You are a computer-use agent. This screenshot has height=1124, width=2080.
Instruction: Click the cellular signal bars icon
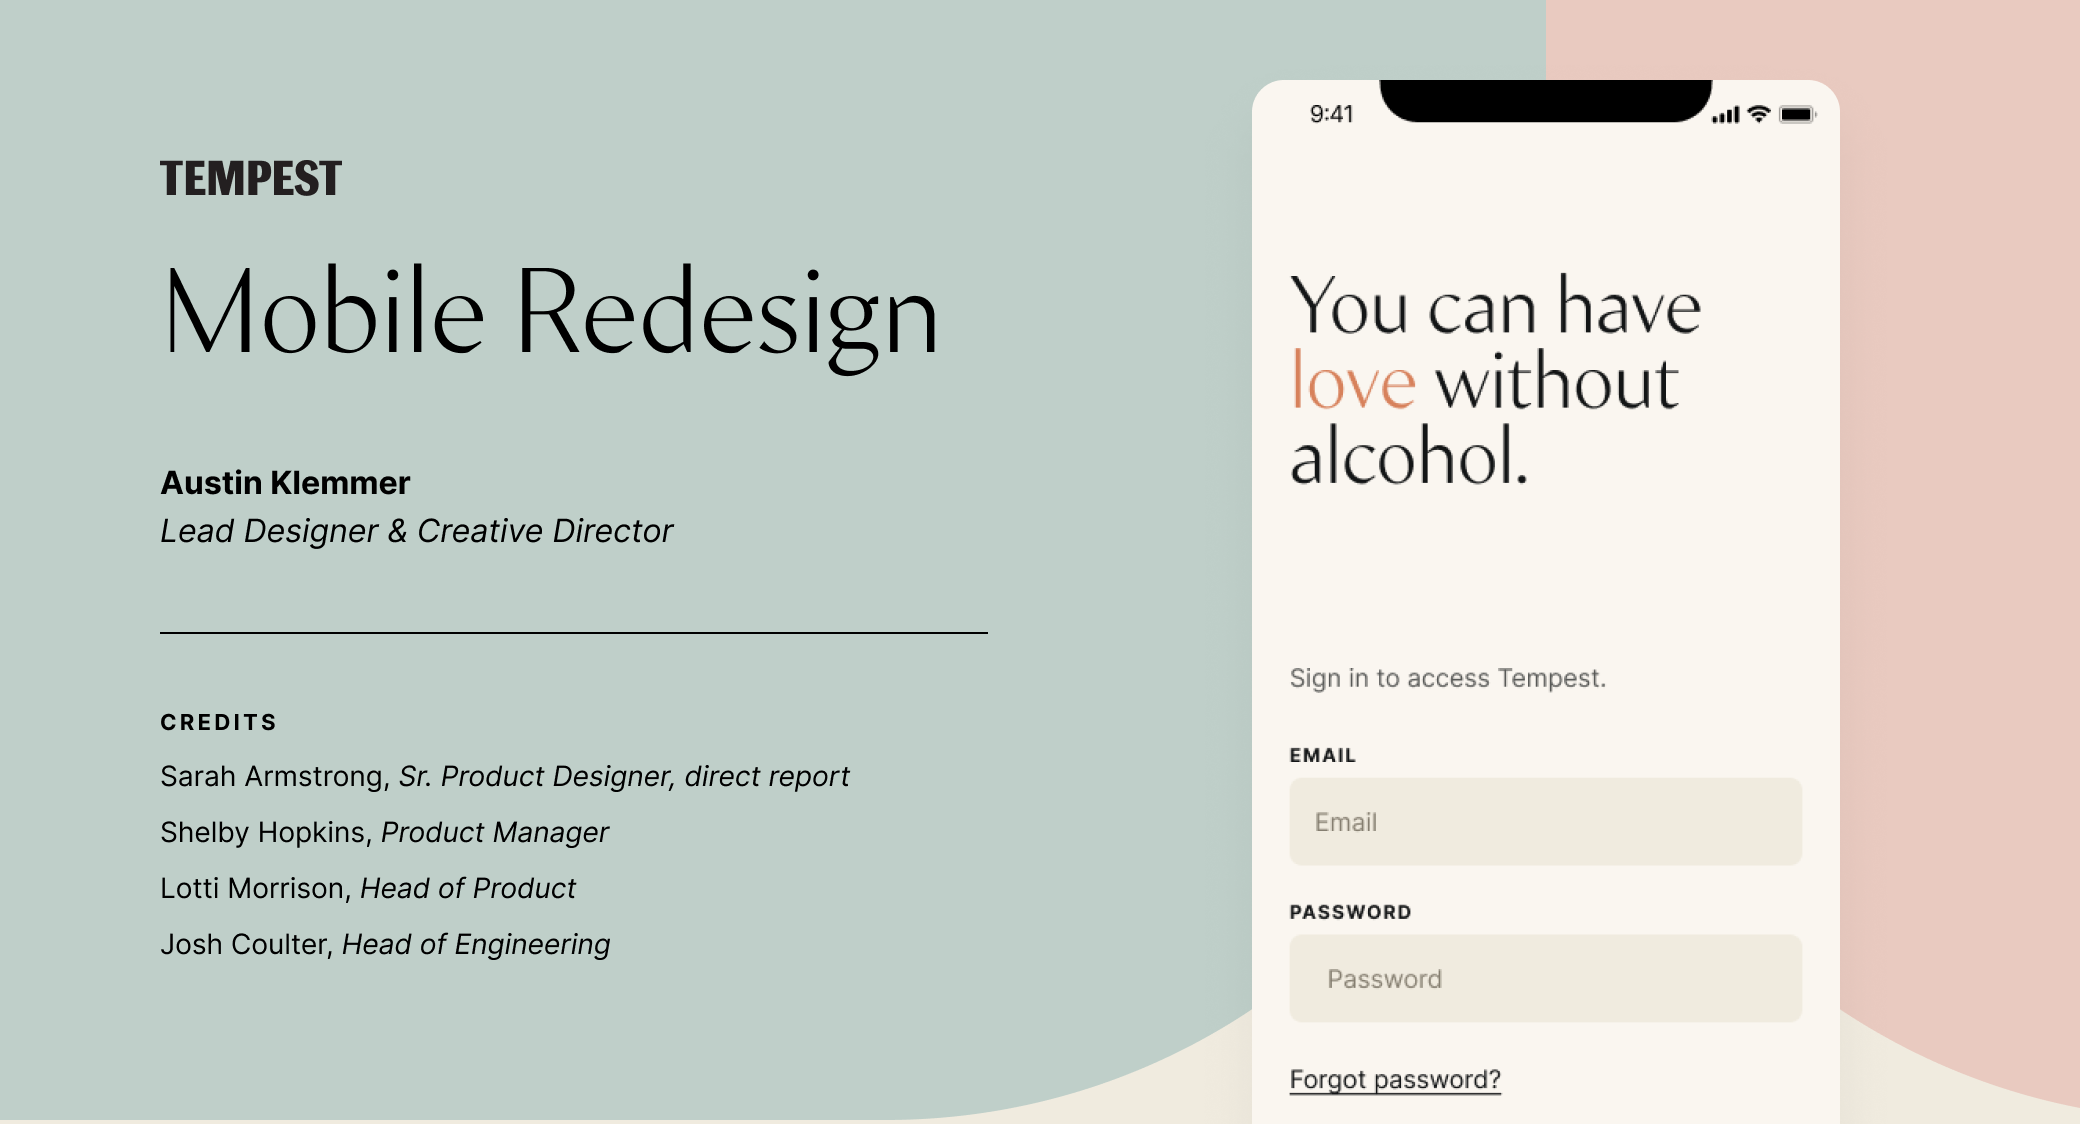point(1725,116)
